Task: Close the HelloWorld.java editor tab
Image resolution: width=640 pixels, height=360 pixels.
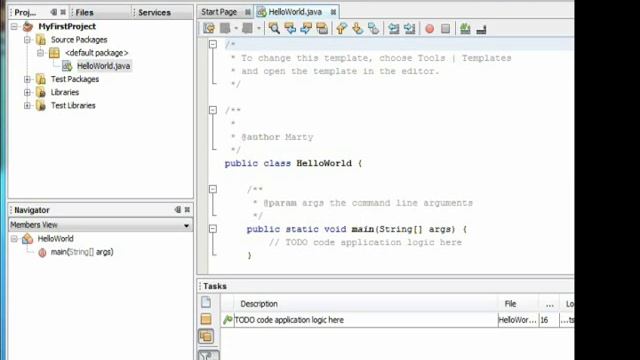Action: 333,12
